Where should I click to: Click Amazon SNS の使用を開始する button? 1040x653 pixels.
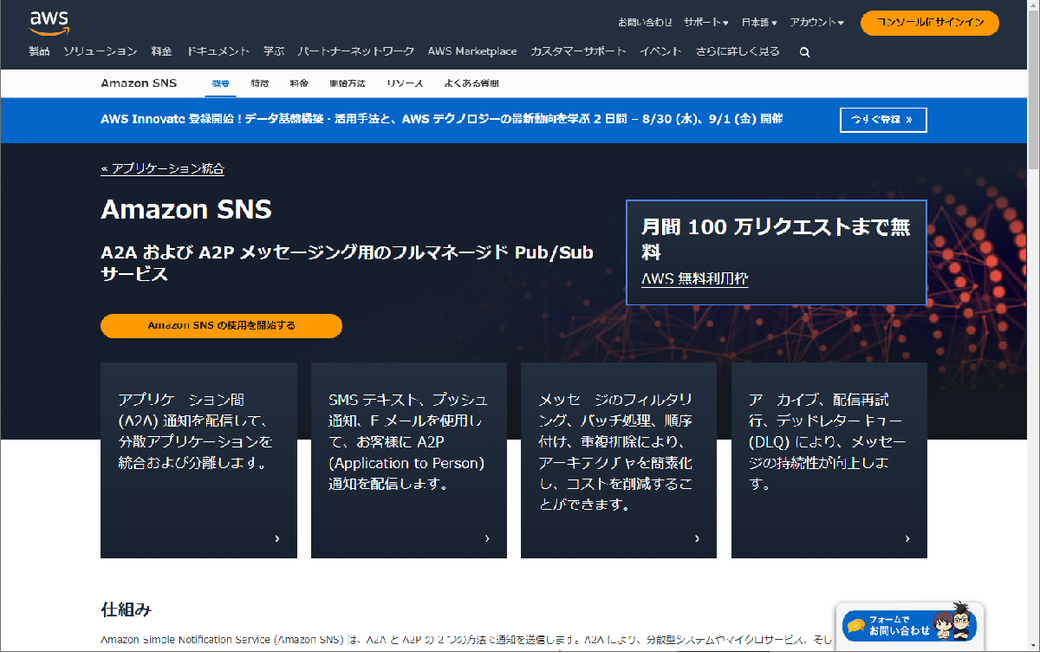click(221, 326)
